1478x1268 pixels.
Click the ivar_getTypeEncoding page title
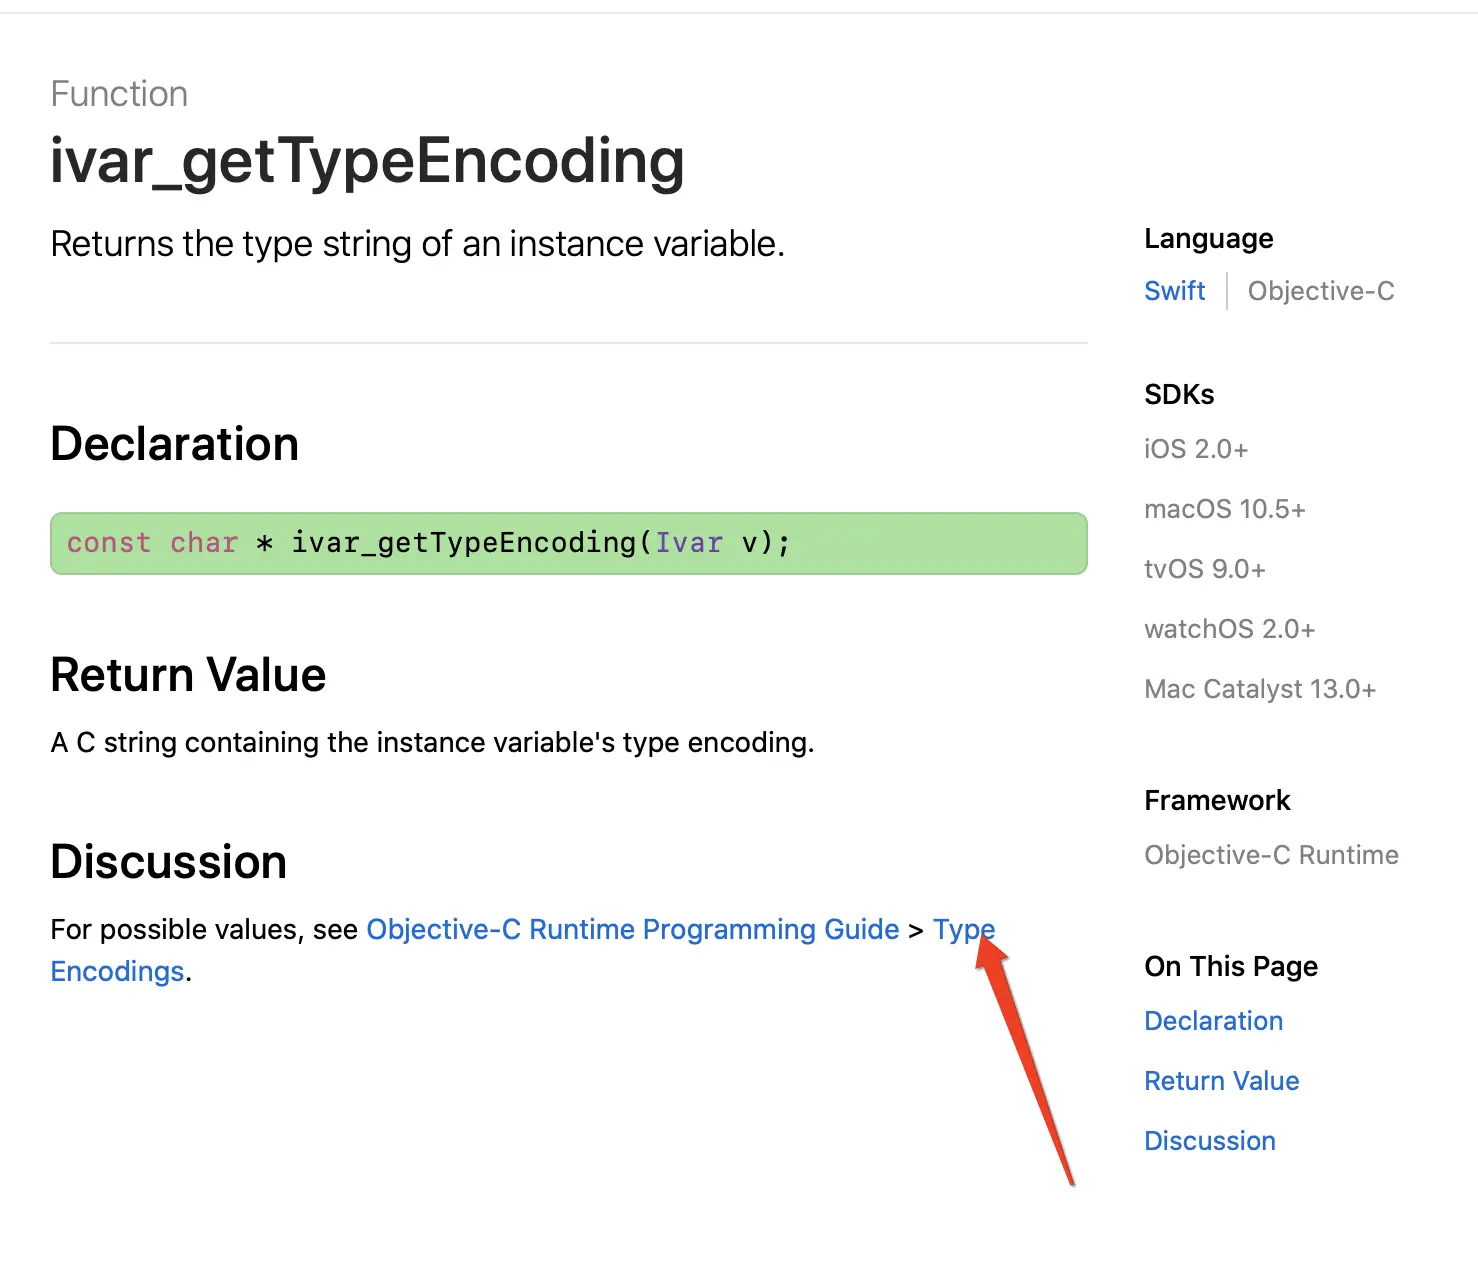click(367, 161)
